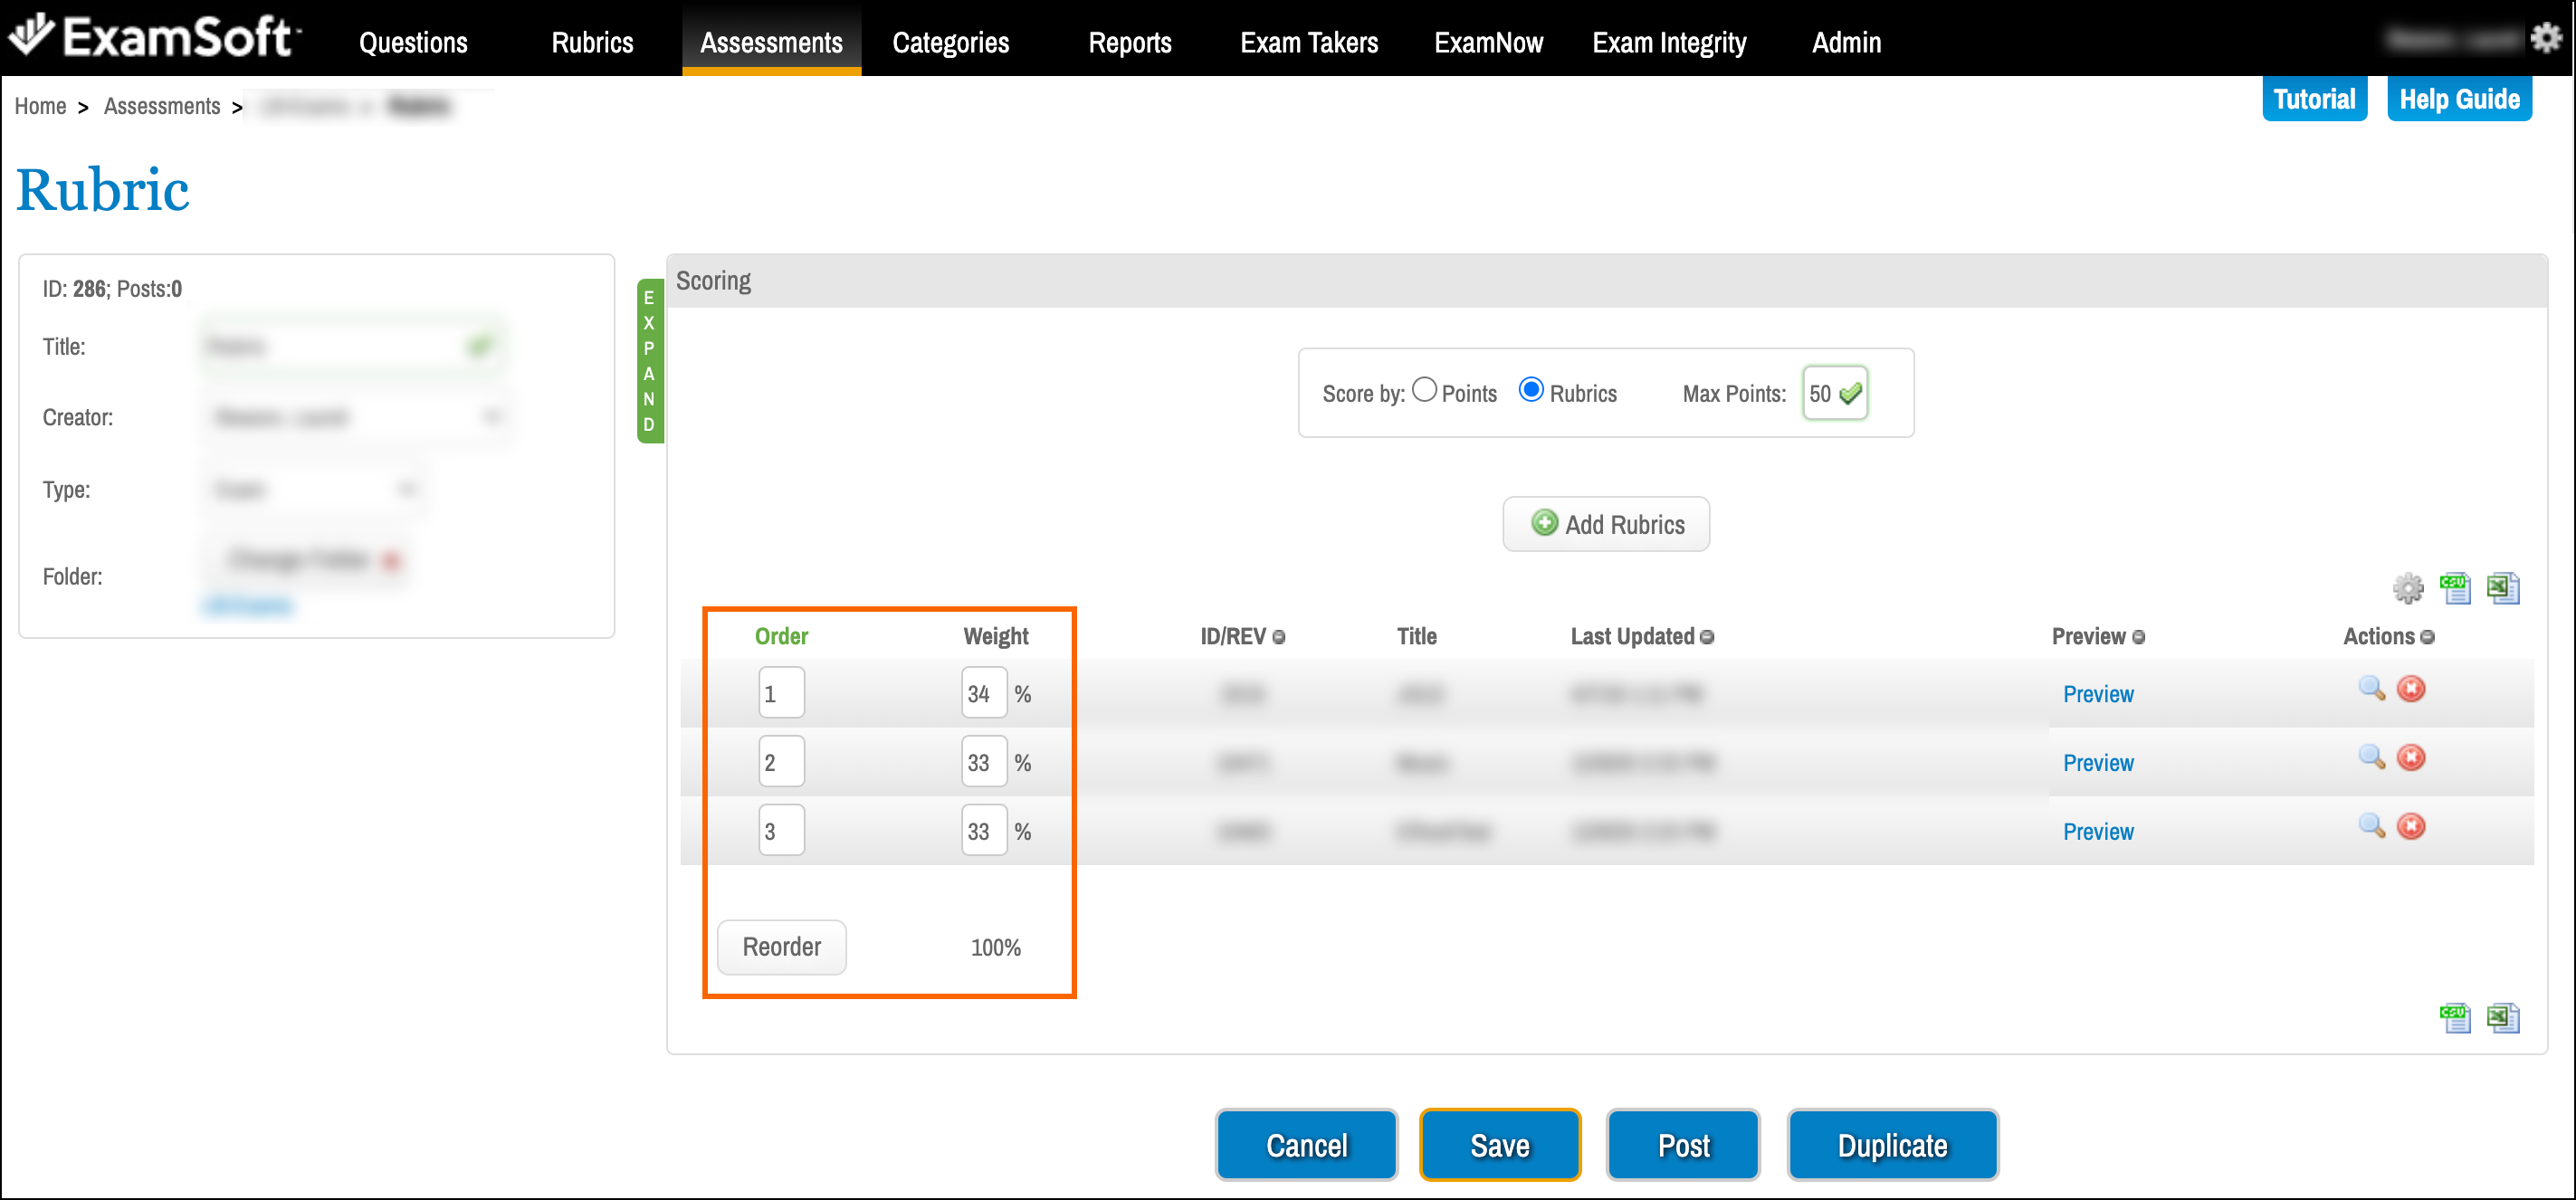The width and height of the screenshot is (2576, 1200).
Task: Click the Weight field in order row 2
Action: click(983, 762)
